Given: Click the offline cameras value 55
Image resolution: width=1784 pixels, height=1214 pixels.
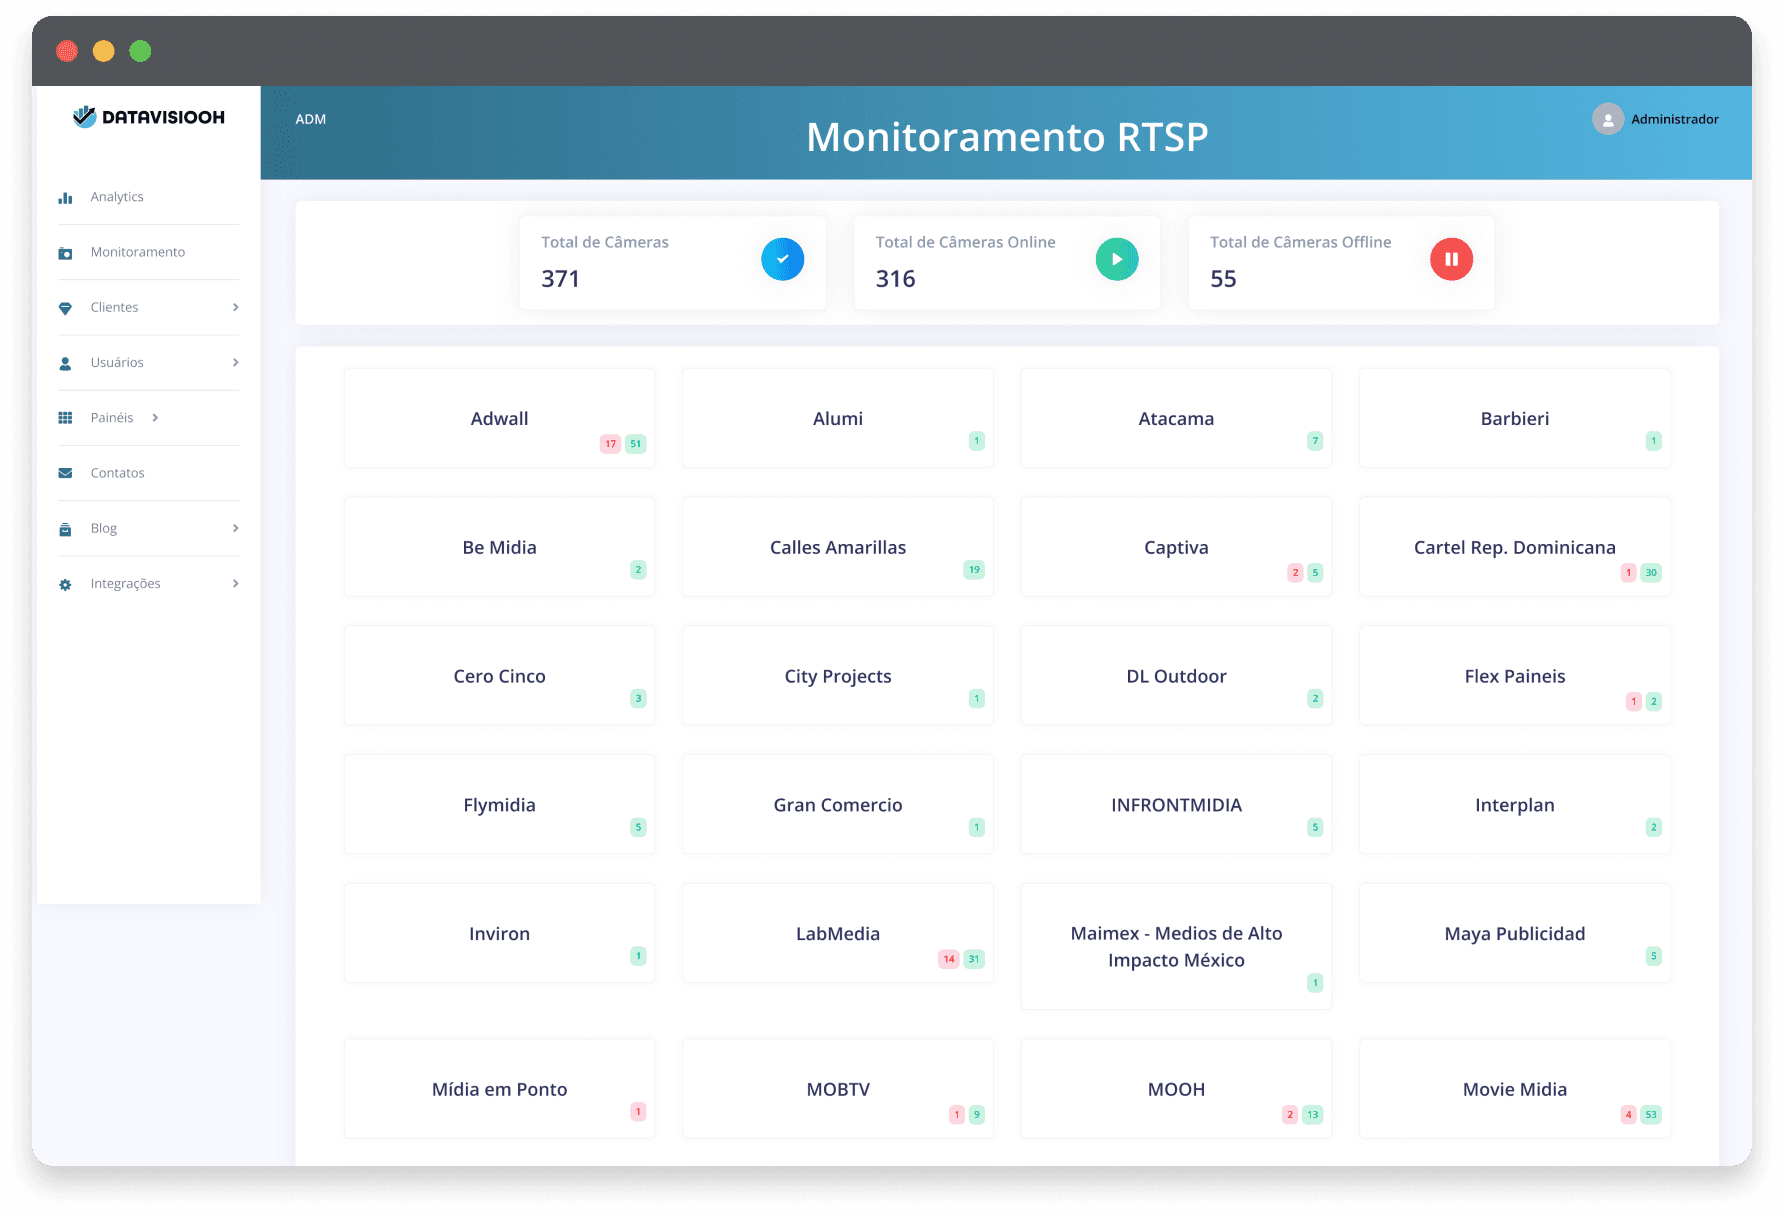Looking at the screenshot, I should [x=1223, y=279].
